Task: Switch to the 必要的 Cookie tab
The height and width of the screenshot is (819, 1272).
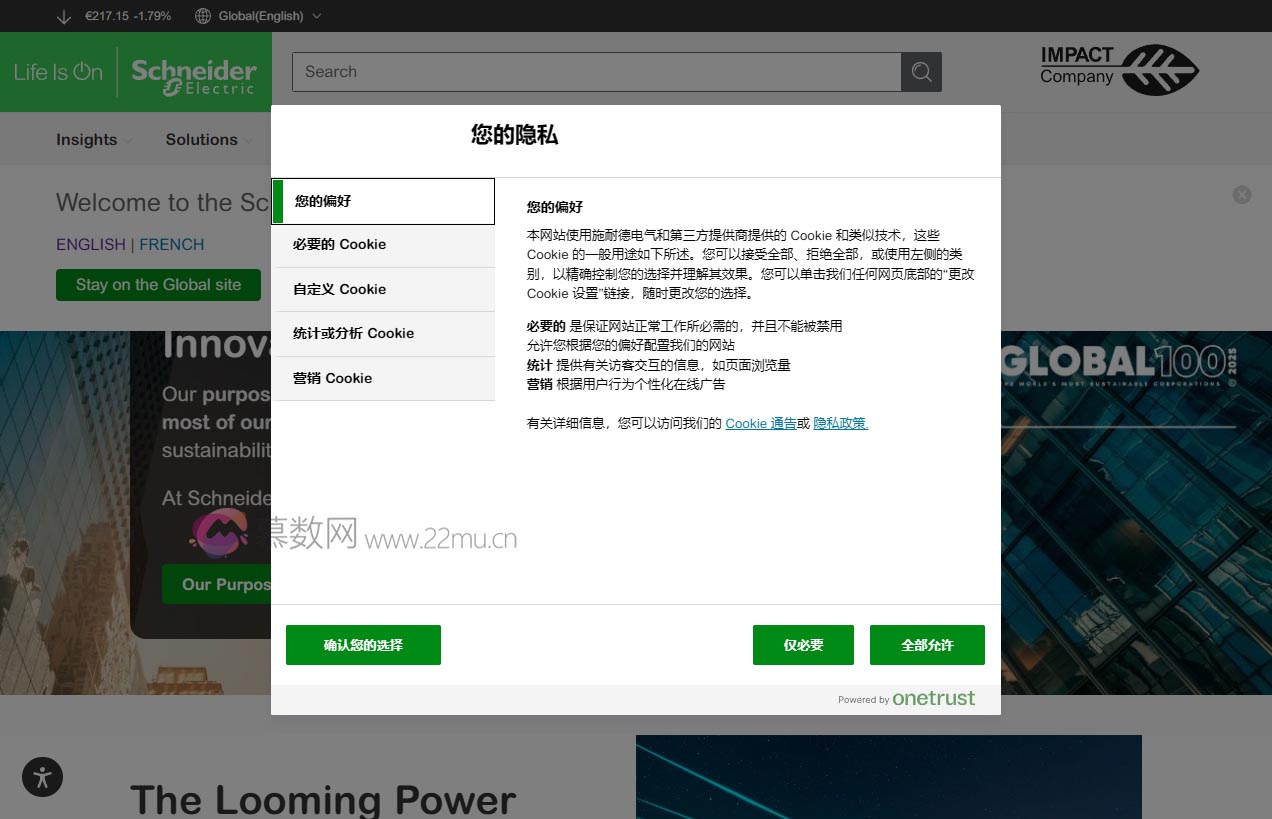Action: pos(383,244)
